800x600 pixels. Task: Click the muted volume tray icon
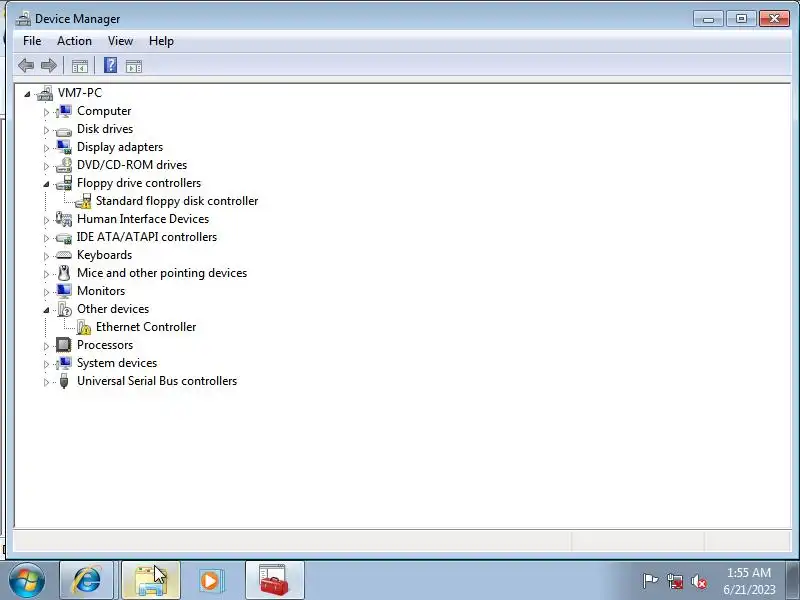(x=699, y=581)
